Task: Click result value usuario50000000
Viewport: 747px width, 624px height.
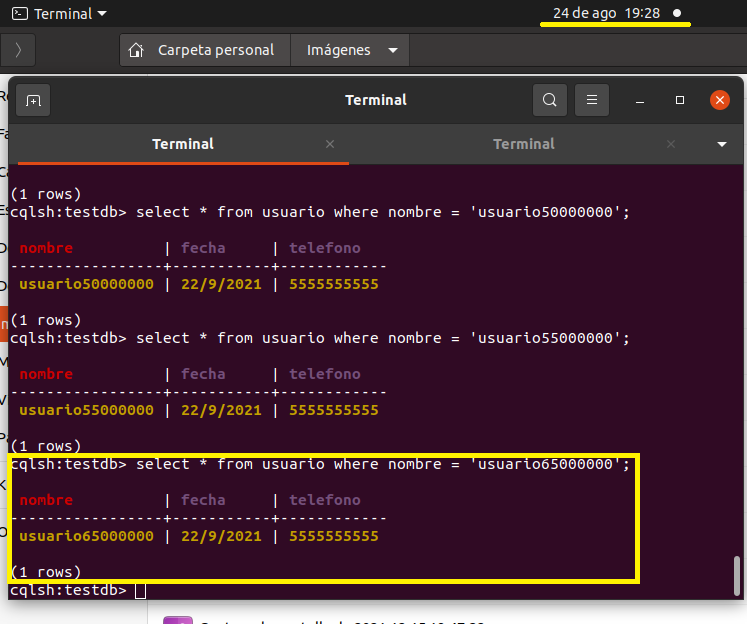Action: (86, 284)
